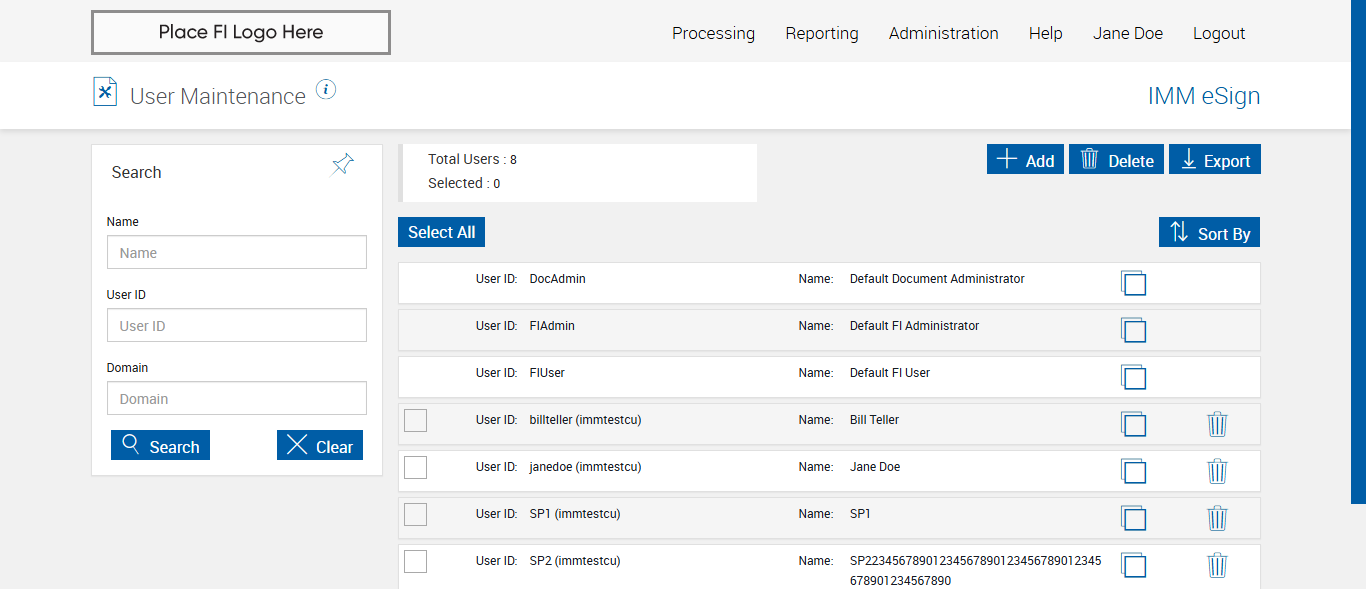Export the user list
1366x589 pixels.
(1214, 160)
